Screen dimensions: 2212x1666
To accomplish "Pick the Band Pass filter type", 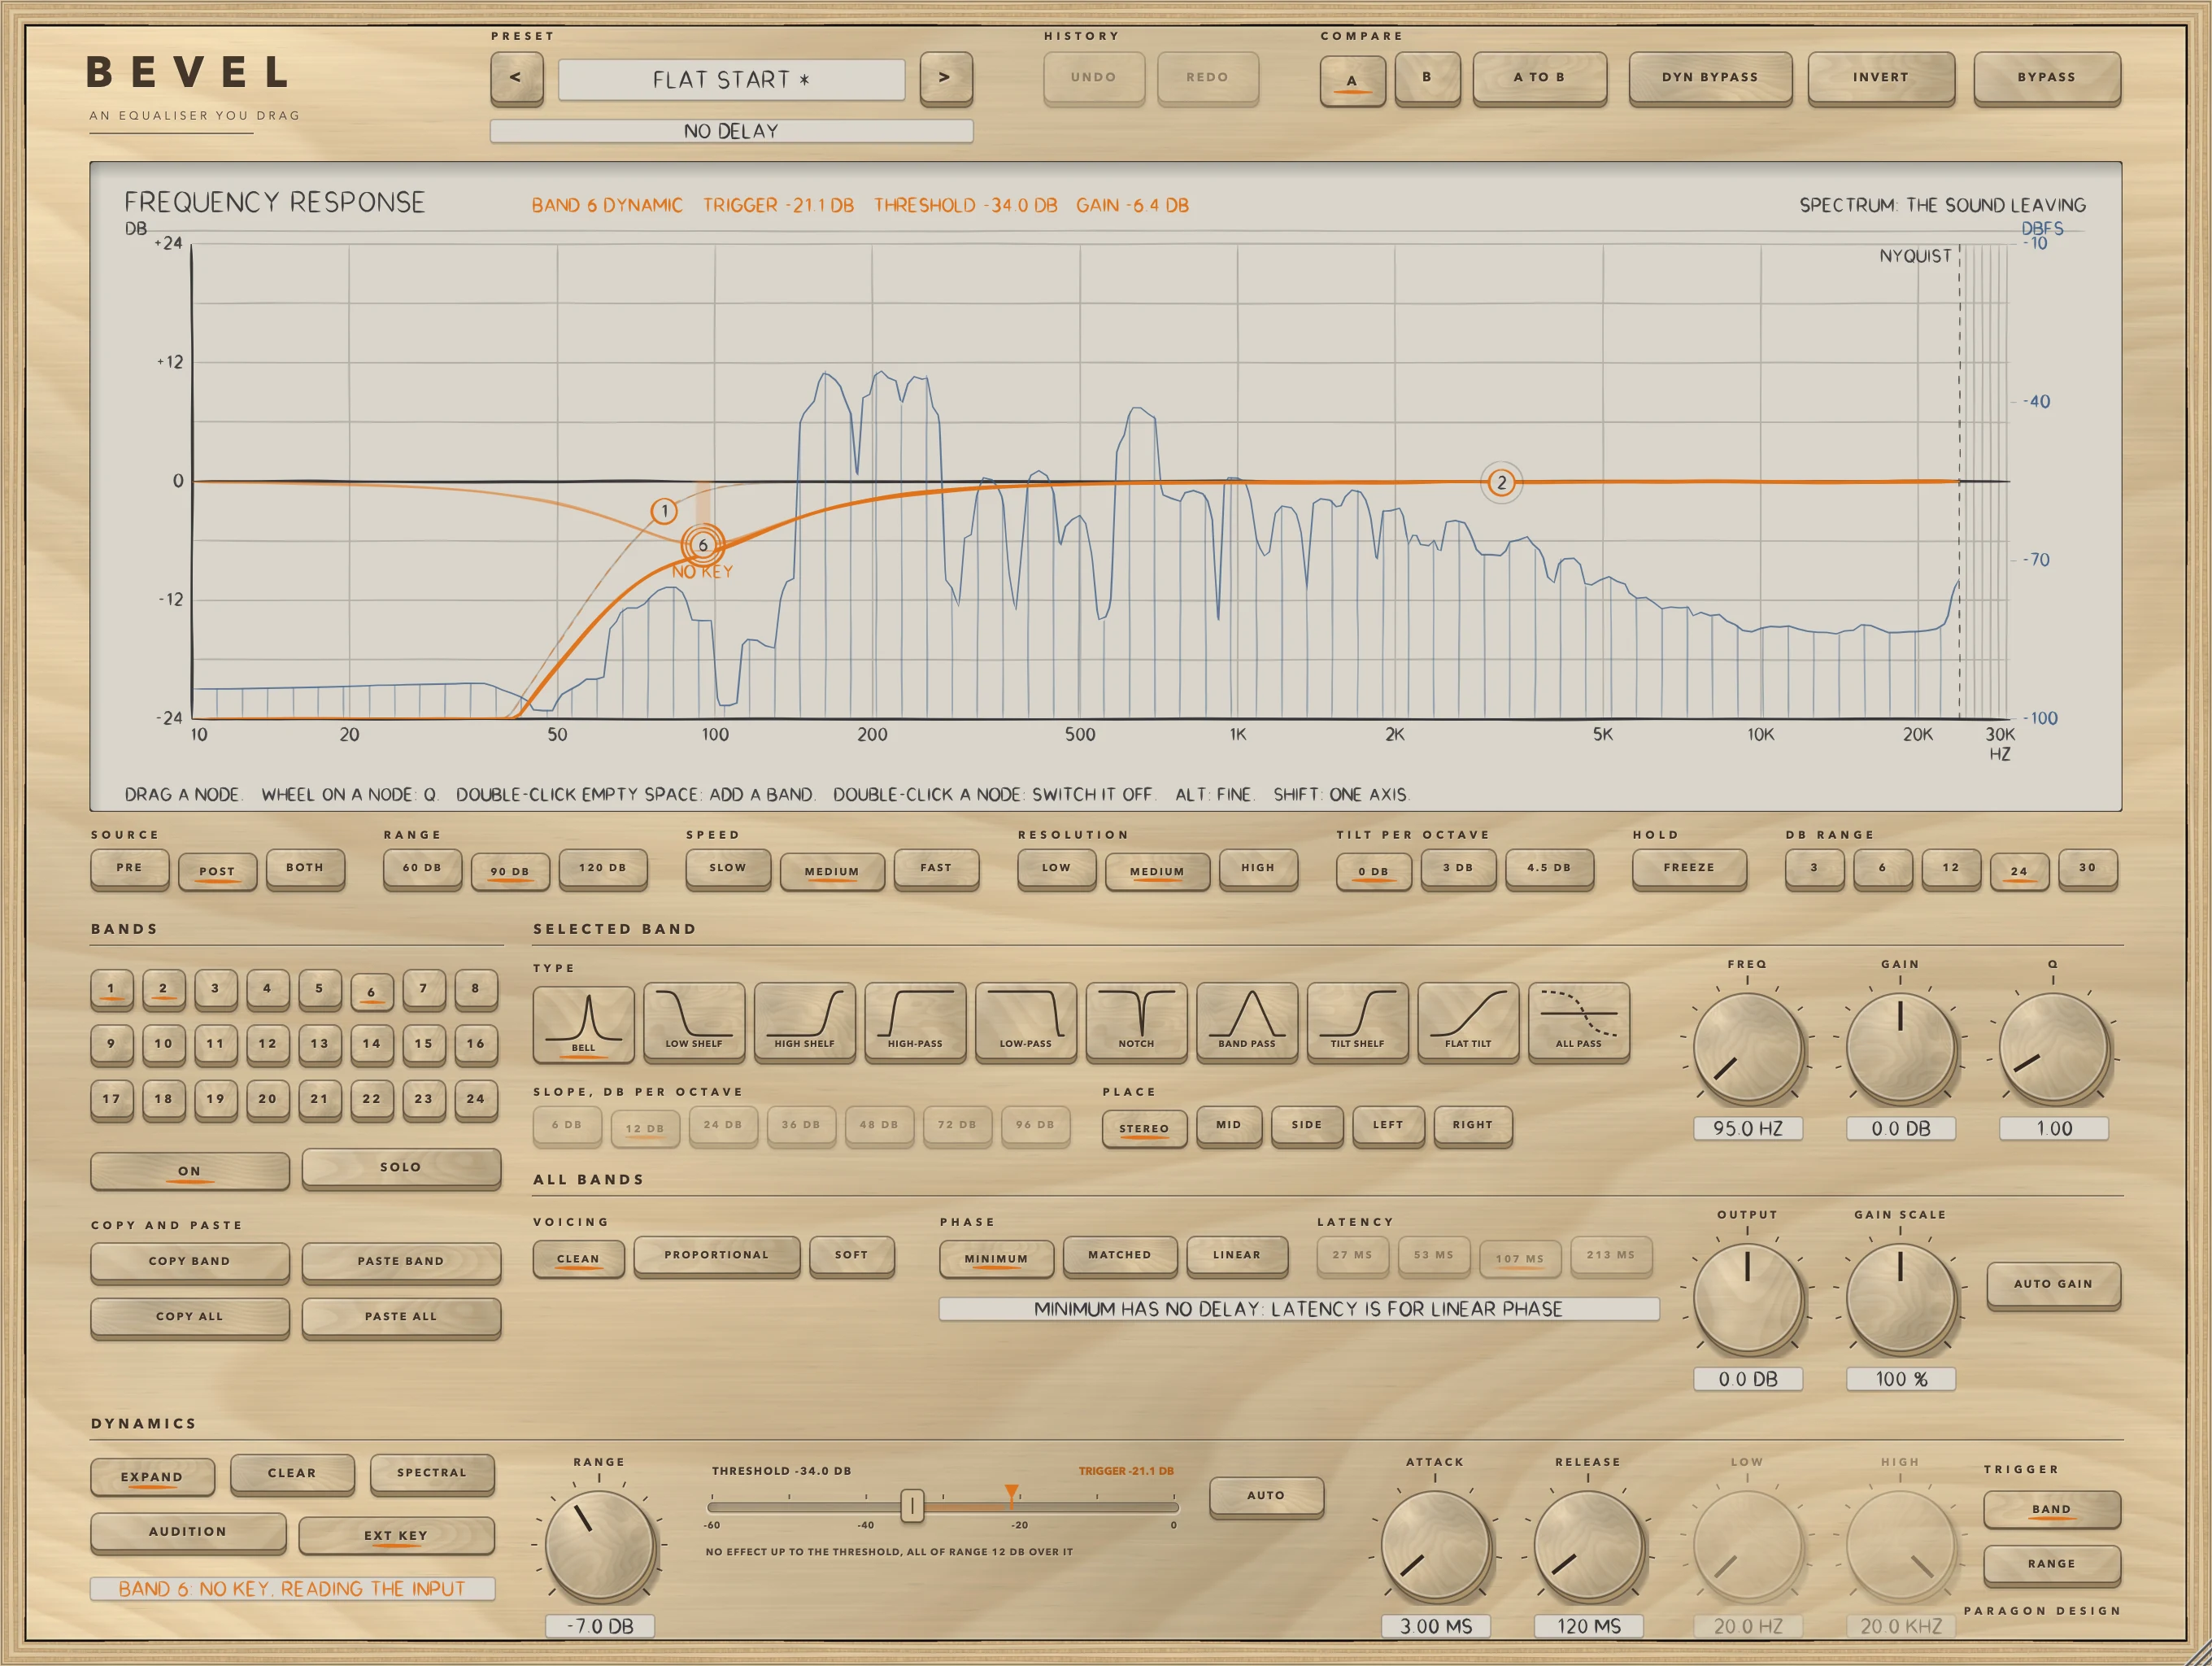I will point(1247,1021).
